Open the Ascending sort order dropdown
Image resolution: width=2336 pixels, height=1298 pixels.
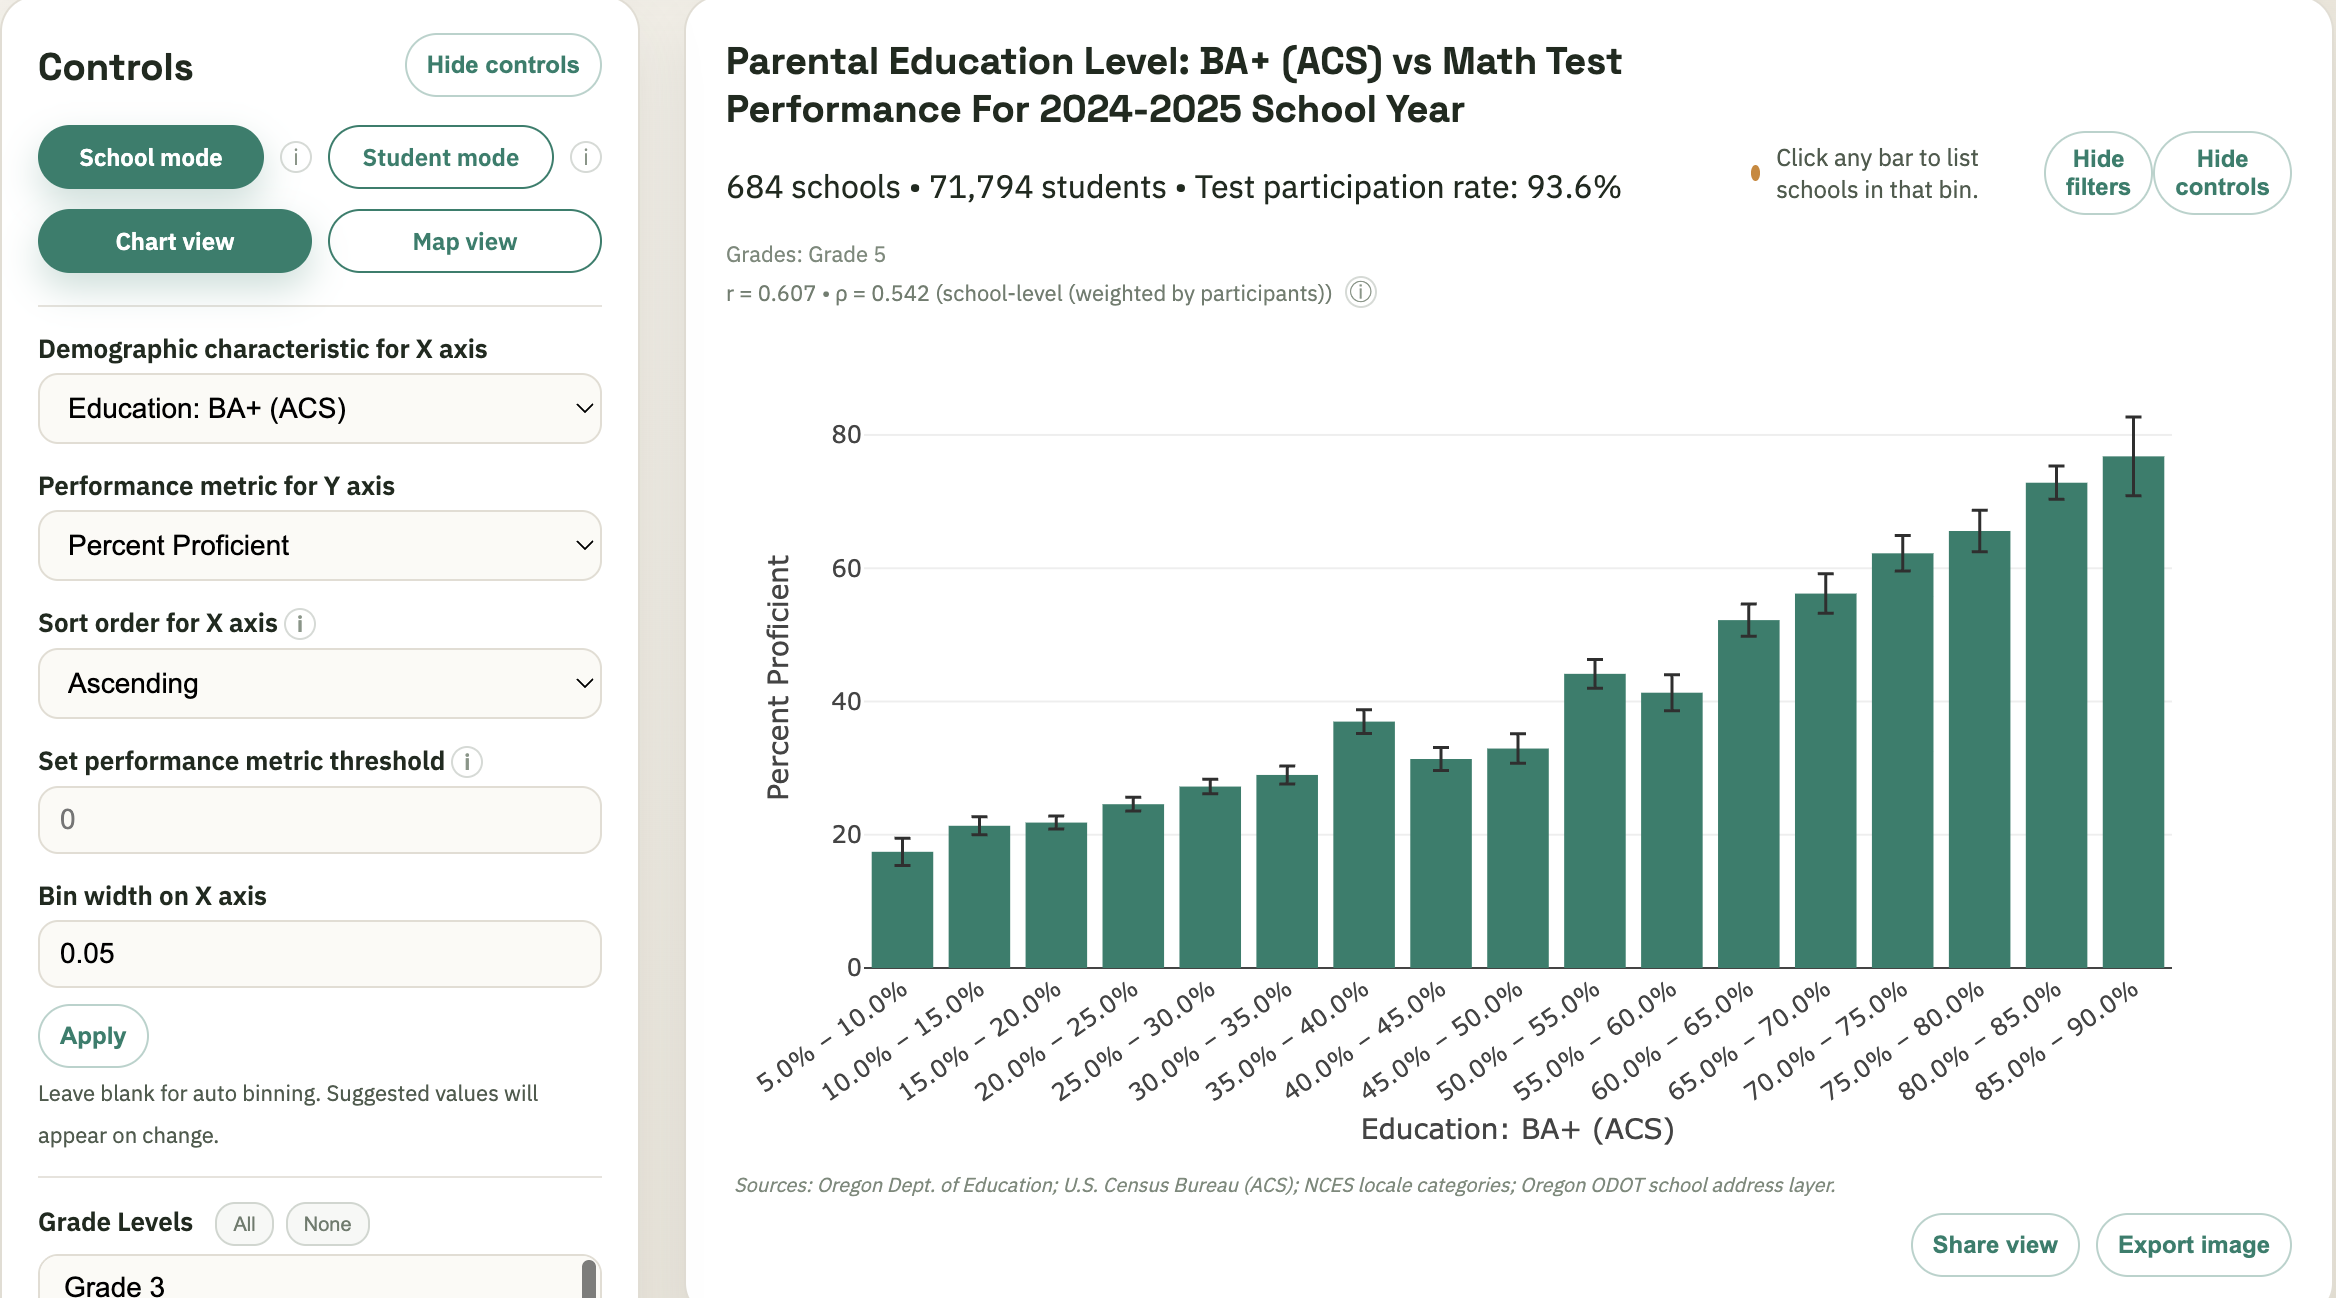[x=319, y=683]
